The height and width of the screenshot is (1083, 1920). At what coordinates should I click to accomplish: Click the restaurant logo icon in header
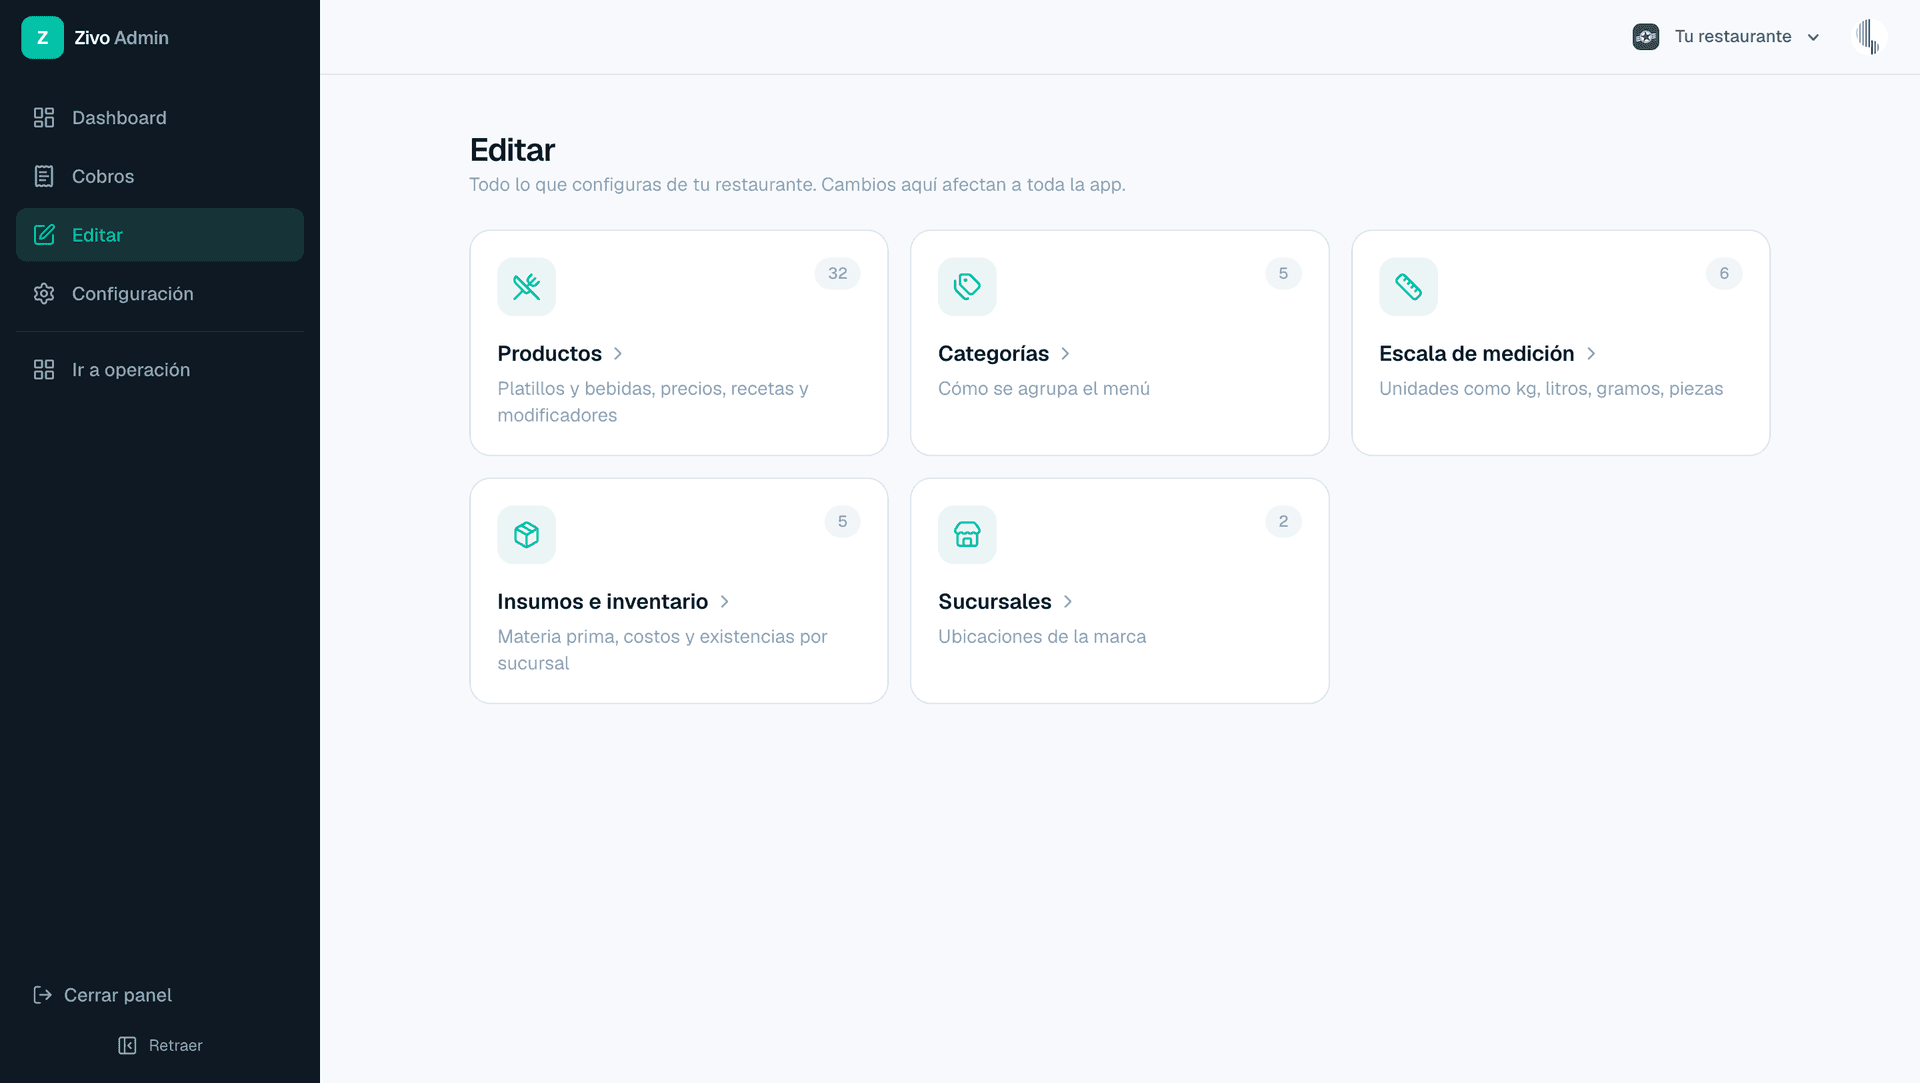pyautogui.click(x=1646, y=37)
